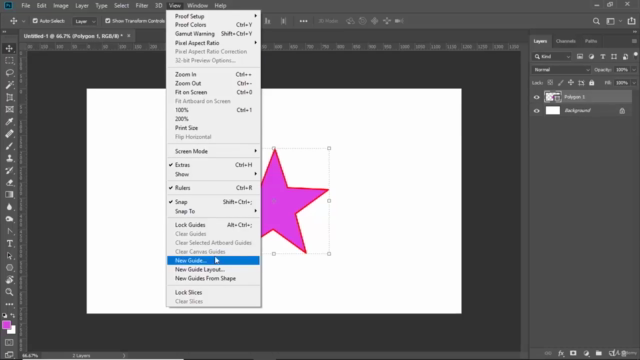
Task: Switch to the Channels tab
Action: coord(565,41)
